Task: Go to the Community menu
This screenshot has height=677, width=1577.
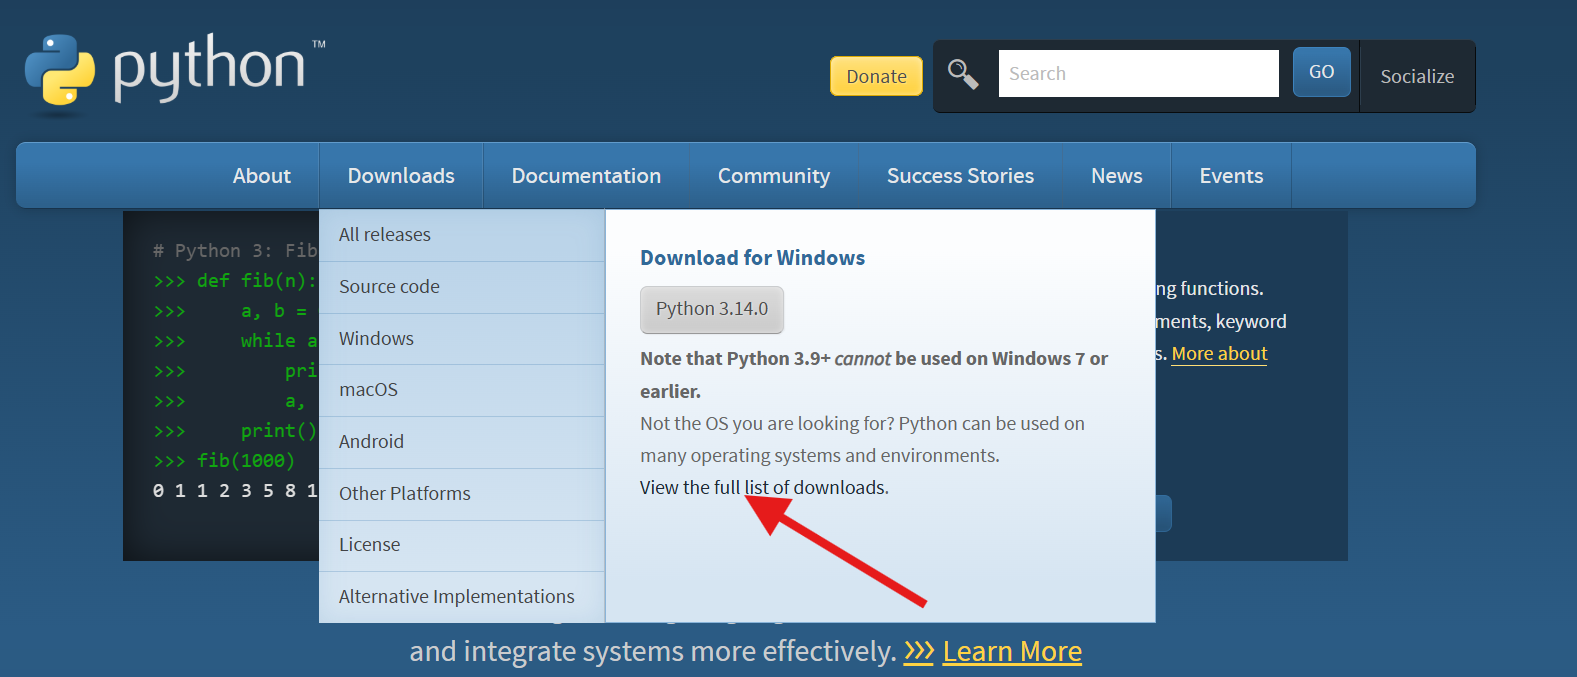Action: (x=773, y=176)
